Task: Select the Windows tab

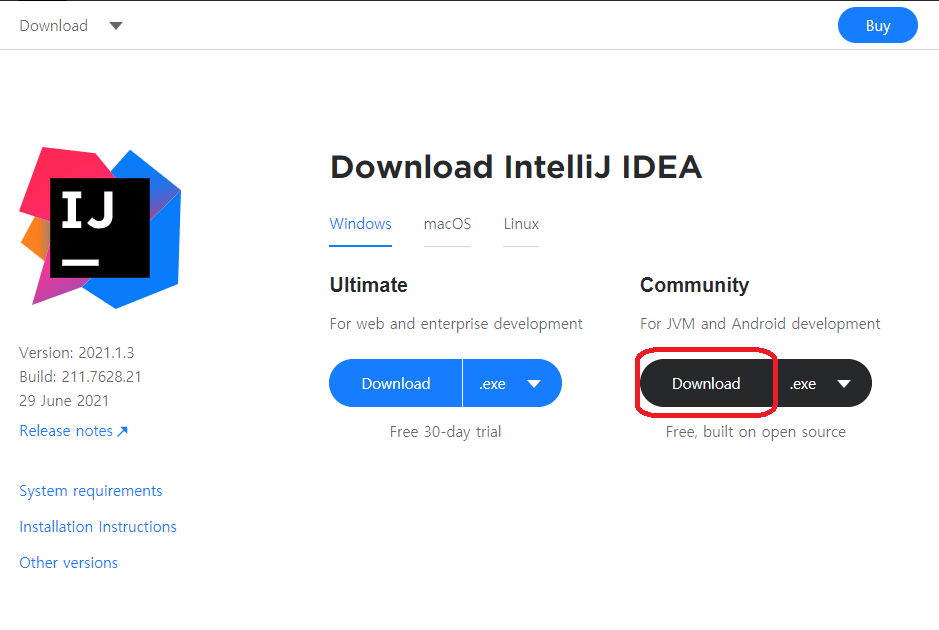Action: (361, 224)
